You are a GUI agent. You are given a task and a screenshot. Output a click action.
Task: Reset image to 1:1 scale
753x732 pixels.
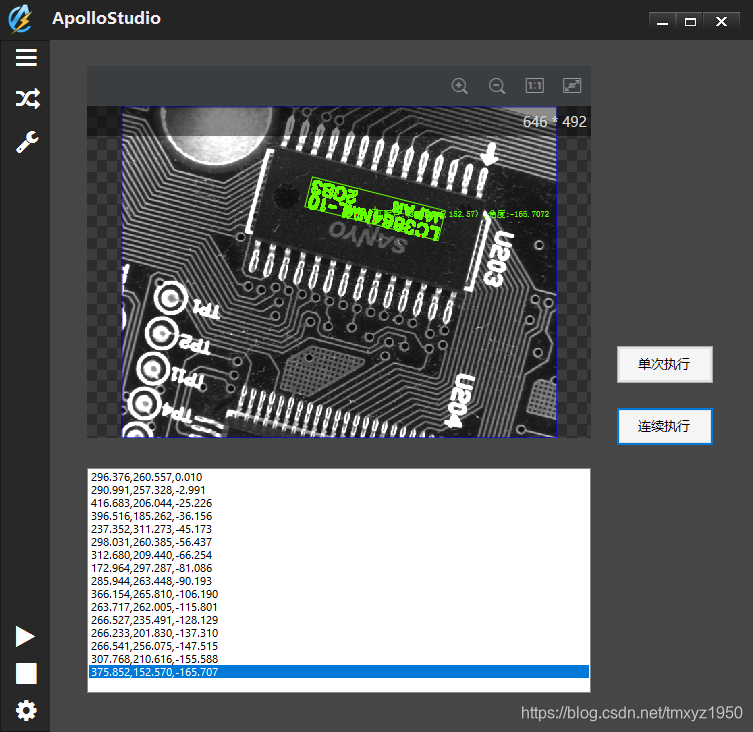[x=534, y=86]
